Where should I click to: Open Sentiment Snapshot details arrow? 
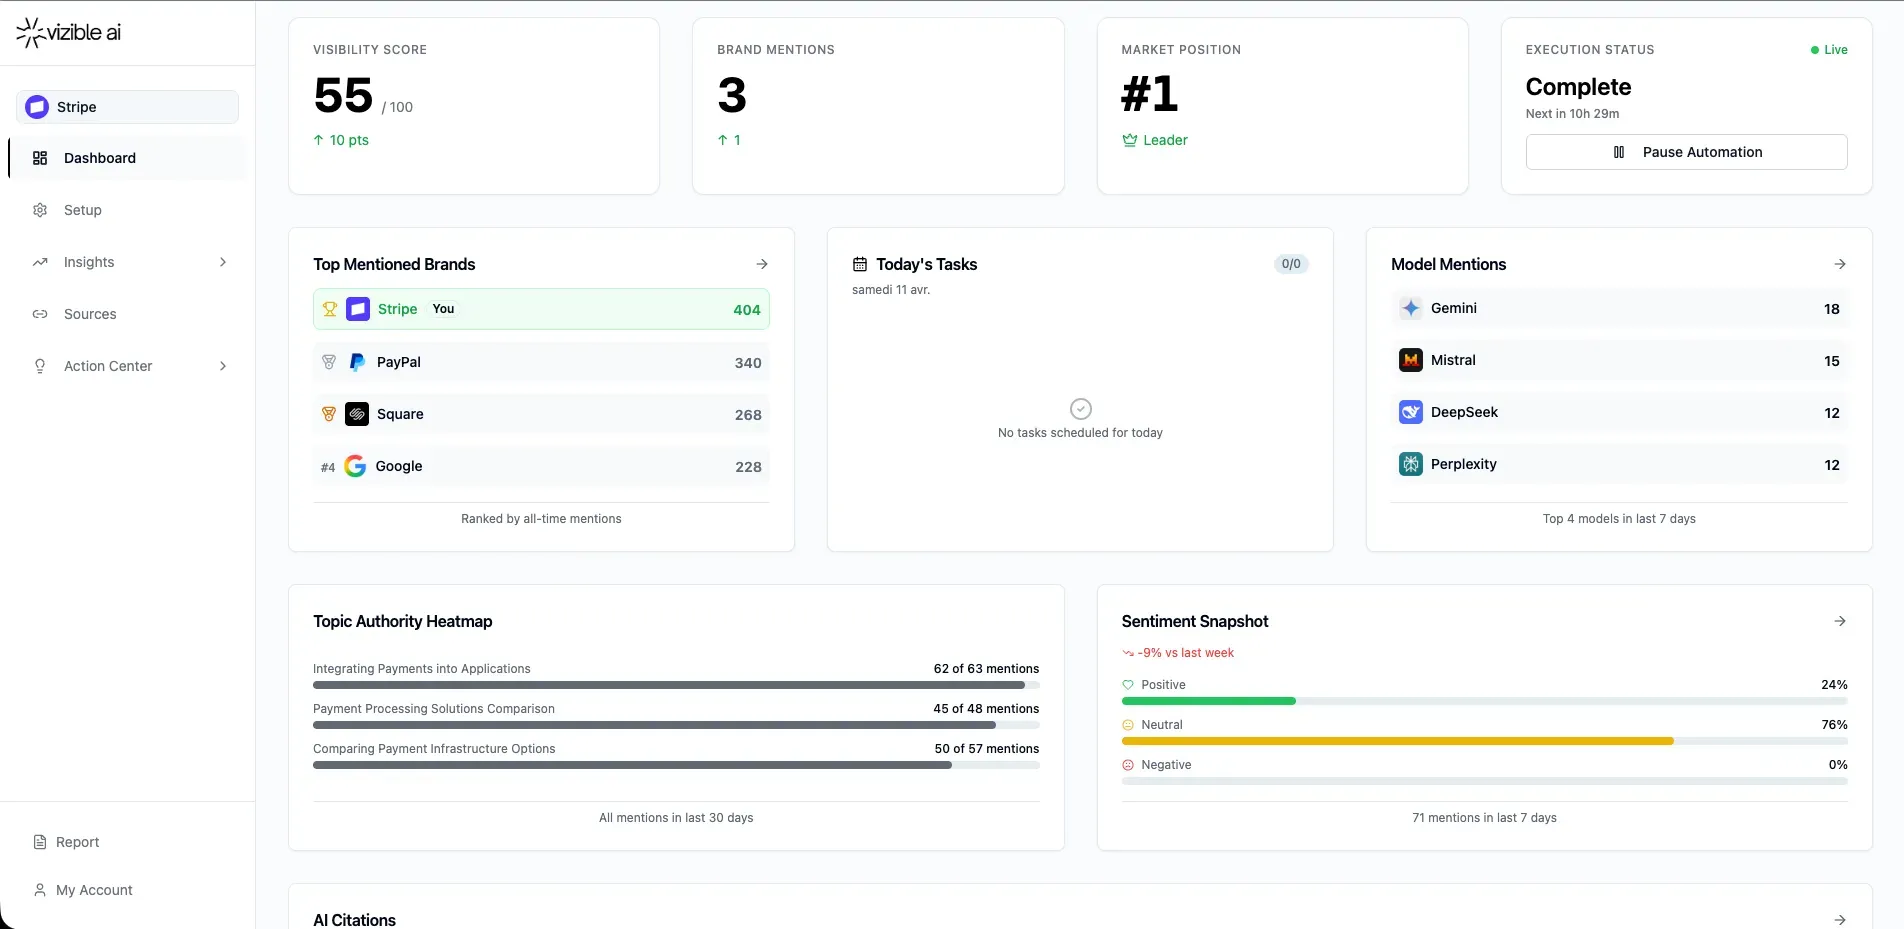tap(1839, 621)
